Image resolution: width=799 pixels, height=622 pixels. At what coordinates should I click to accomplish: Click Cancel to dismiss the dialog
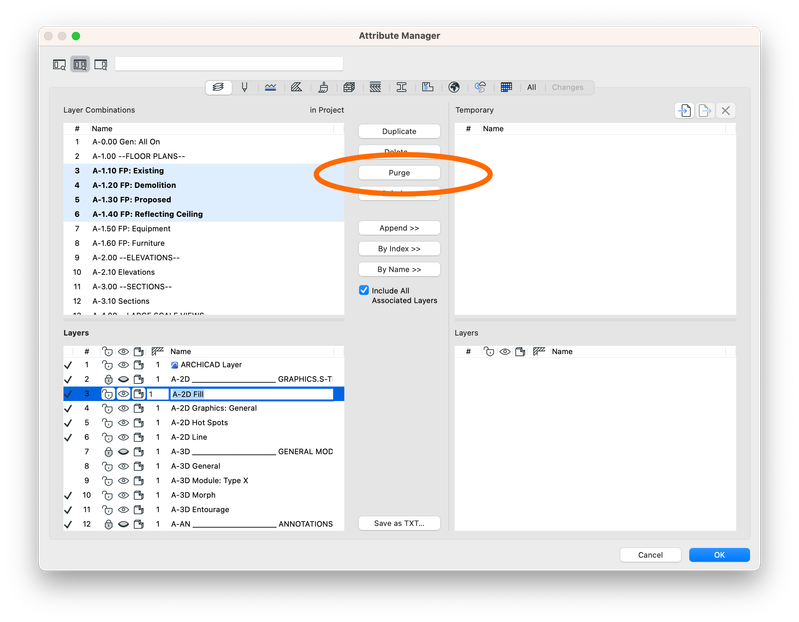pyautogui.click(x=650, y=555)
